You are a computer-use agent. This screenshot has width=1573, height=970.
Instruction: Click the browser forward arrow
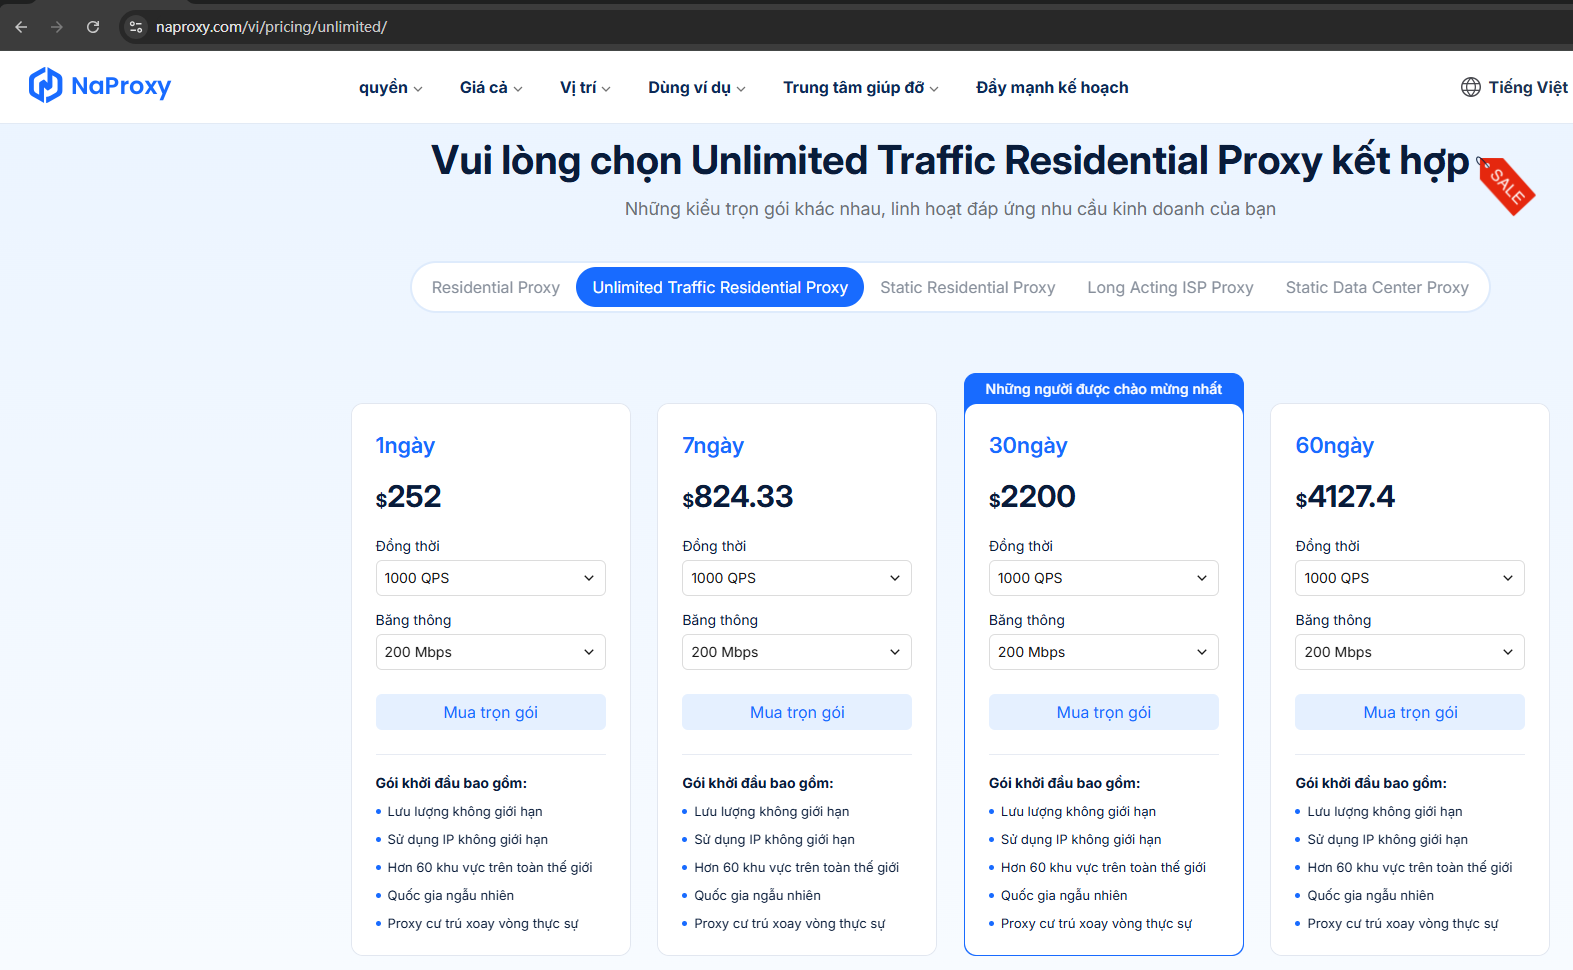[x=57, y=27]
